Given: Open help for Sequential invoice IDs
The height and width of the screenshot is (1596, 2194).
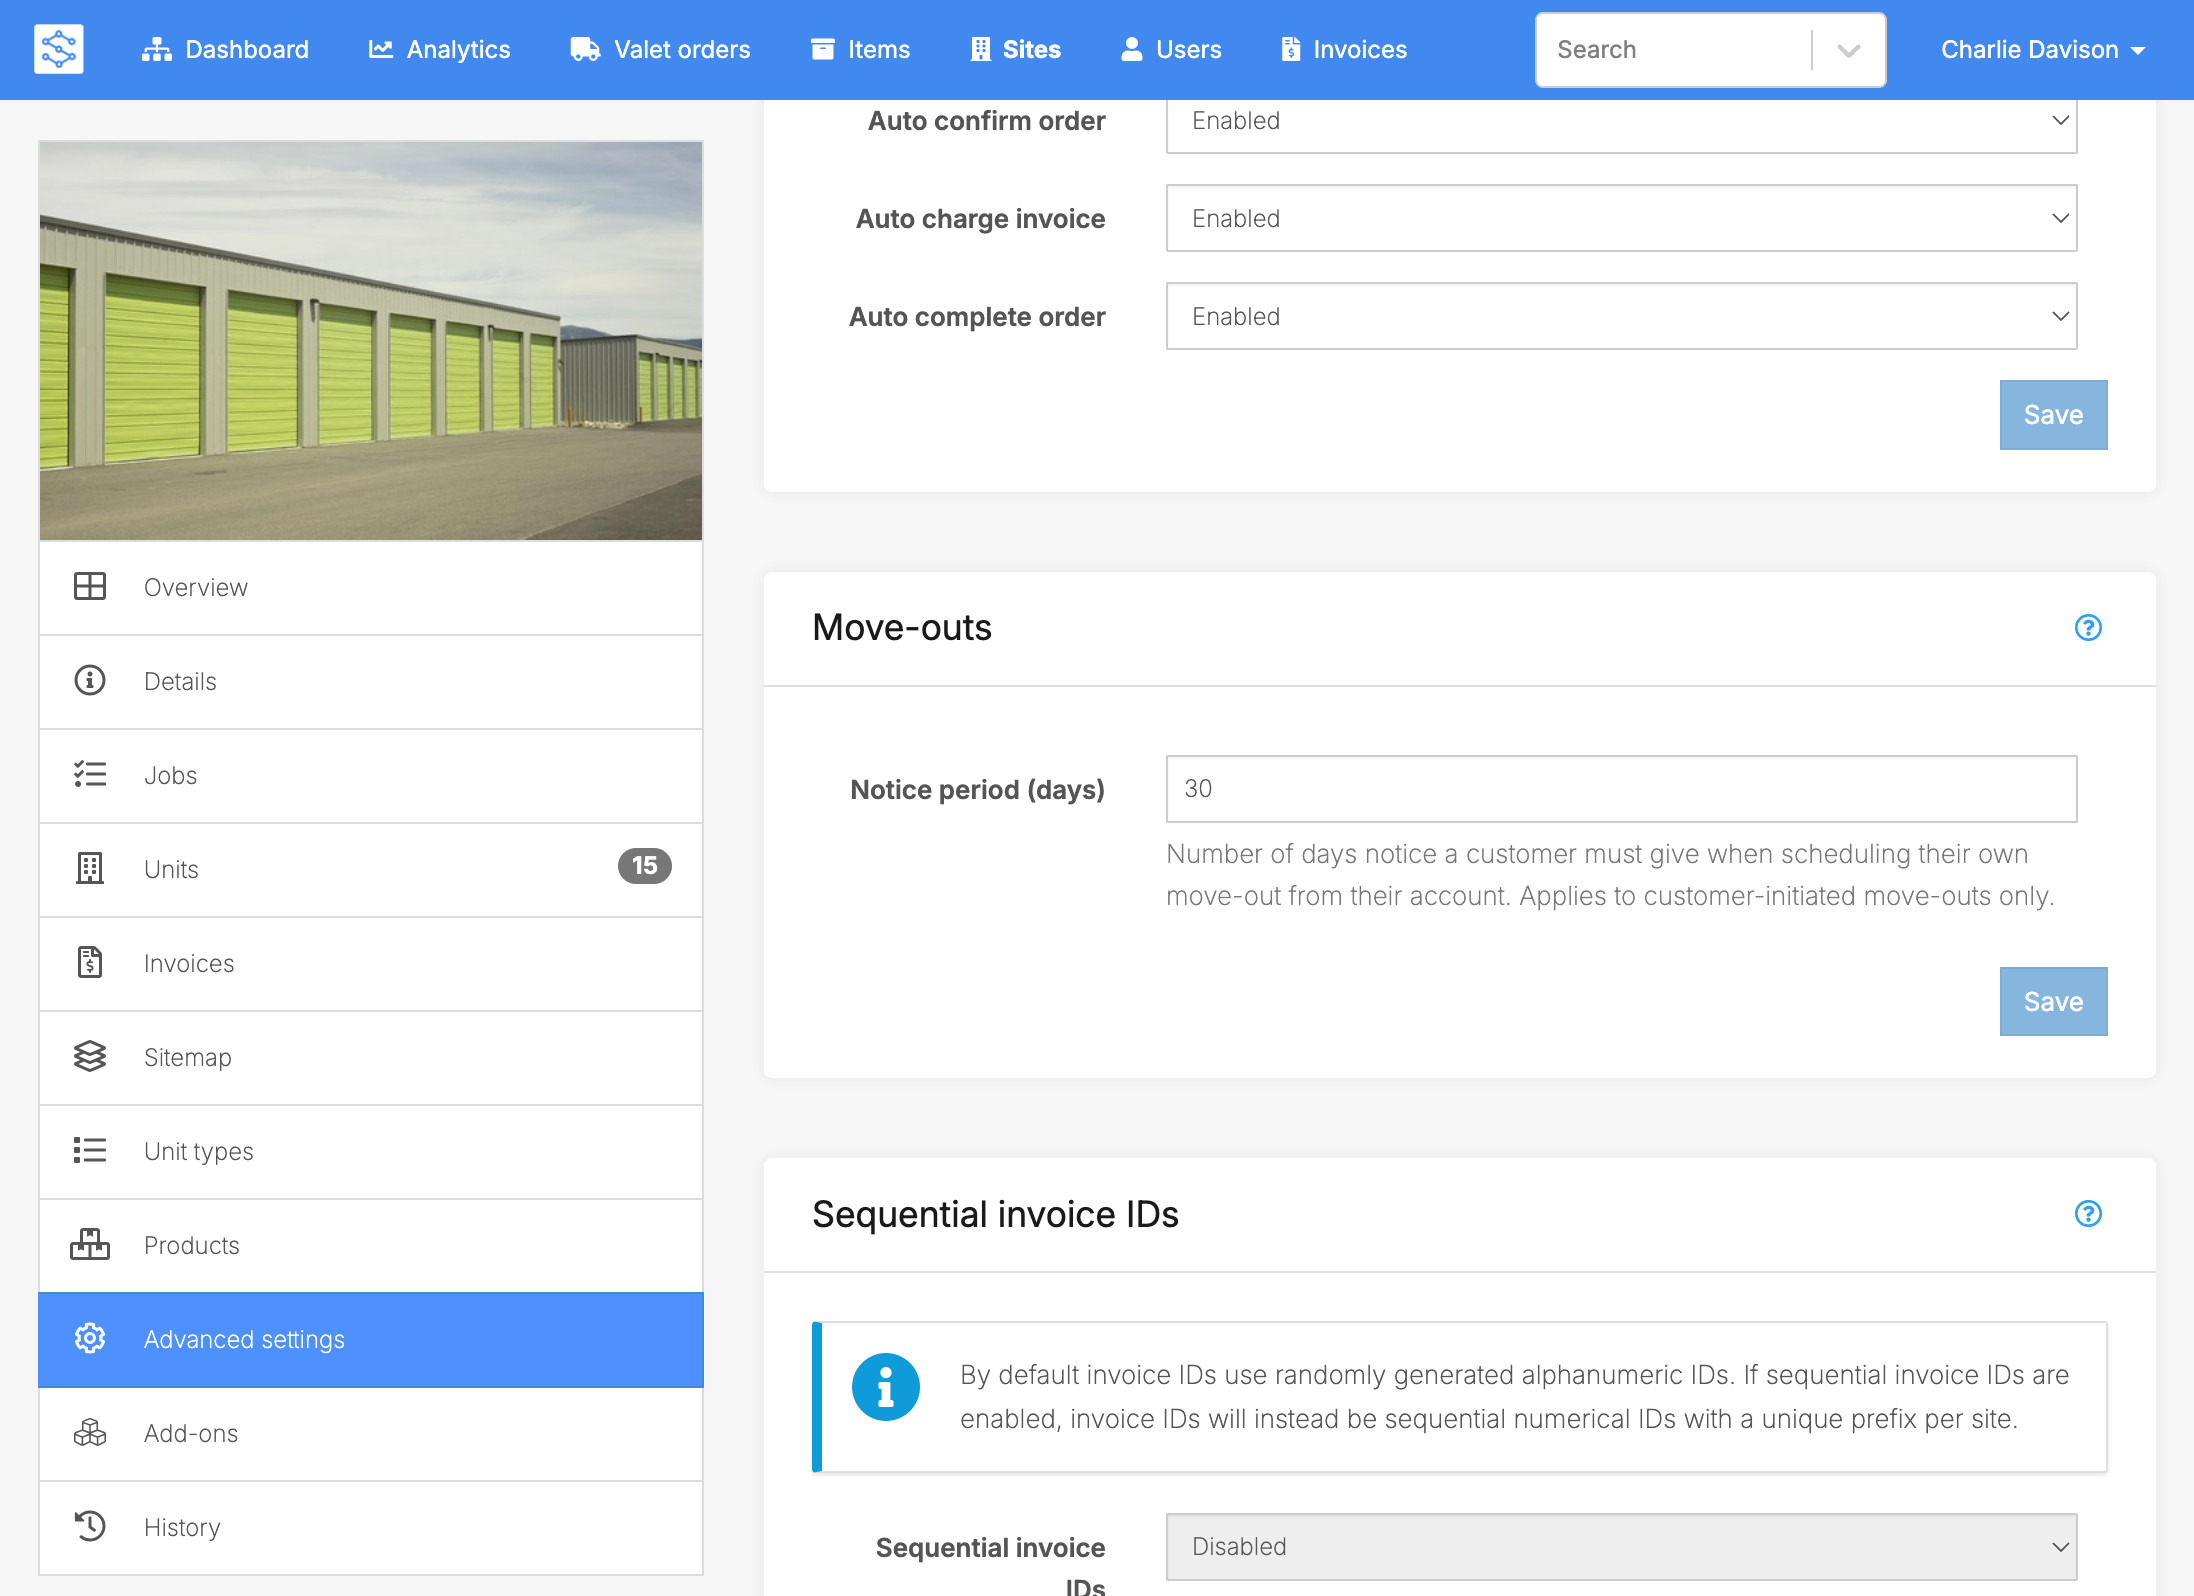Looking at the screenshot, I should [2088, 1214].
